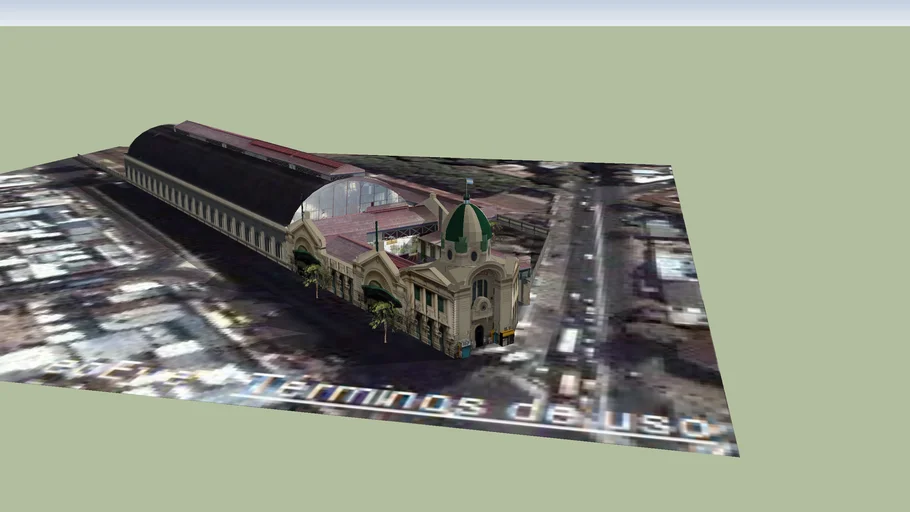Click the palm tree farthest from the tower

(x=313, y=275)
